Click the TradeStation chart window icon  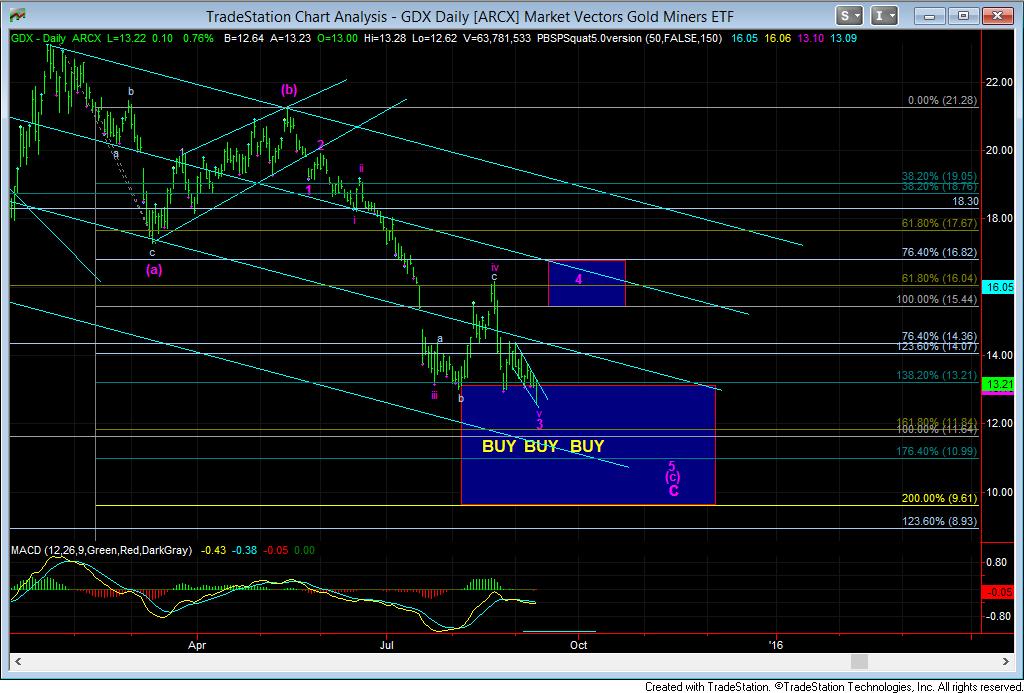tap(19, 16)
